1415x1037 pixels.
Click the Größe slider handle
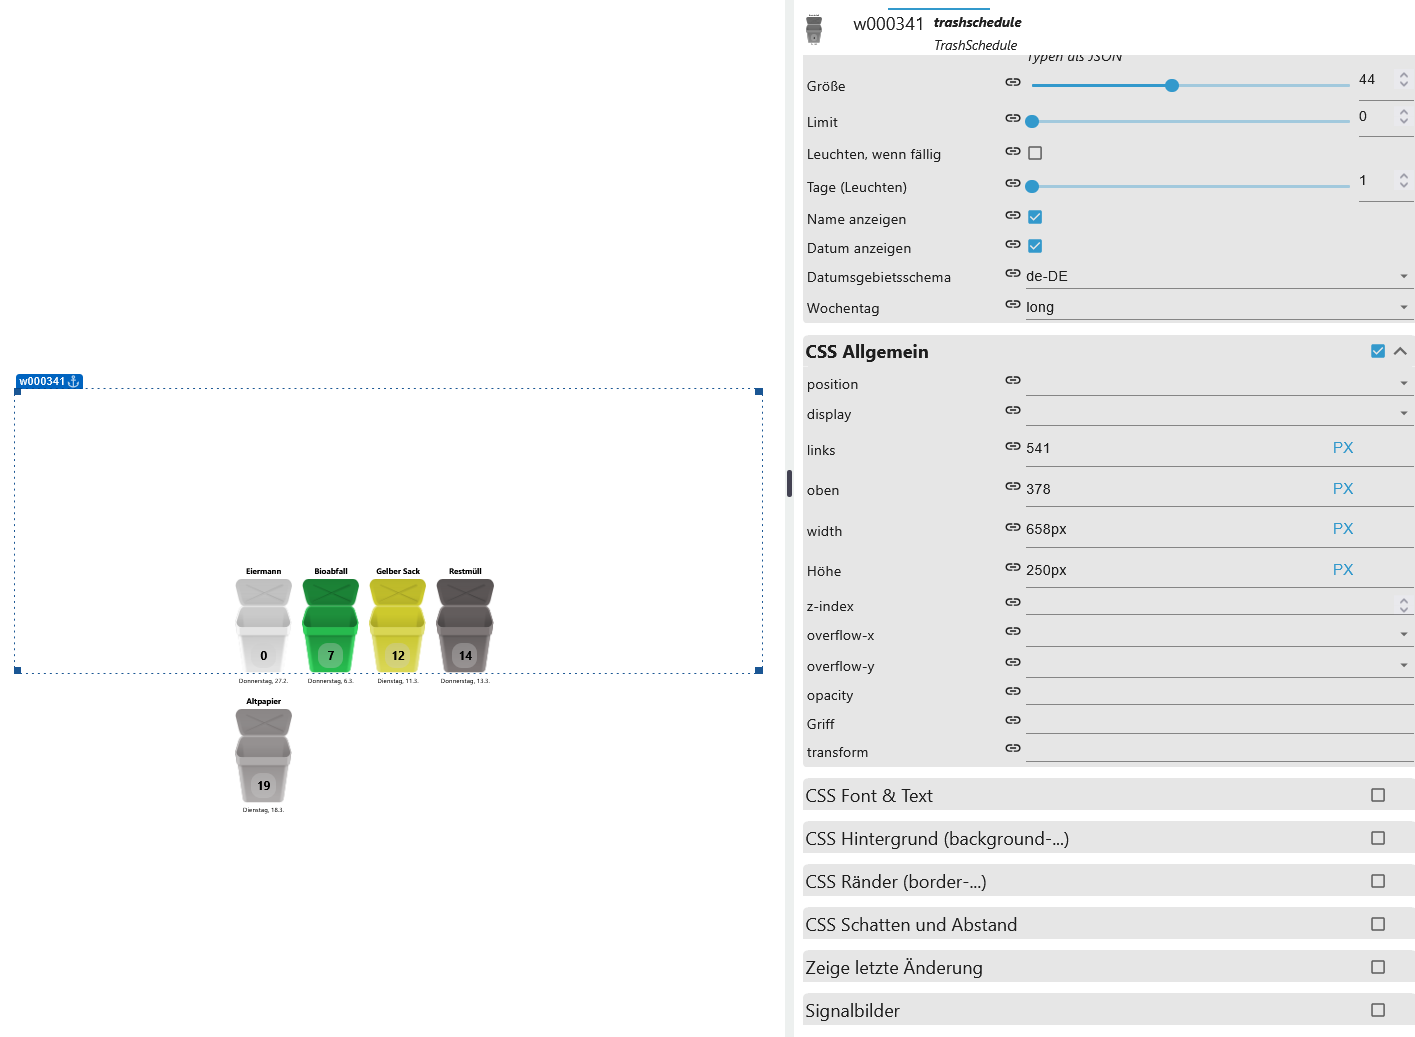(1172, 86)
